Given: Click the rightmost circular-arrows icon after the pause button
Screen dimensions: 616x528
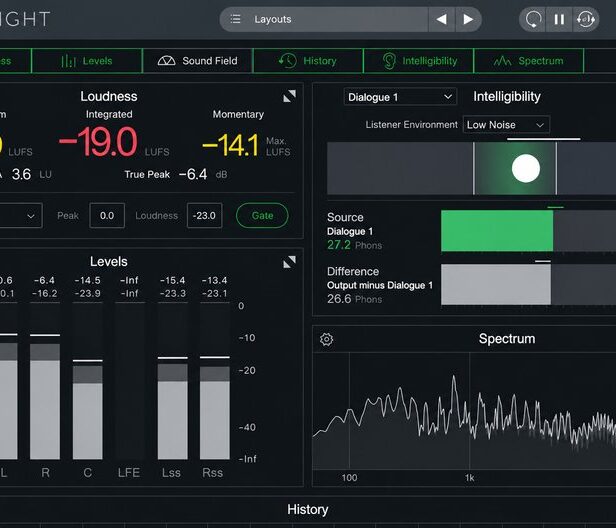Looking at the screenshot, I should tap(585, 19).
